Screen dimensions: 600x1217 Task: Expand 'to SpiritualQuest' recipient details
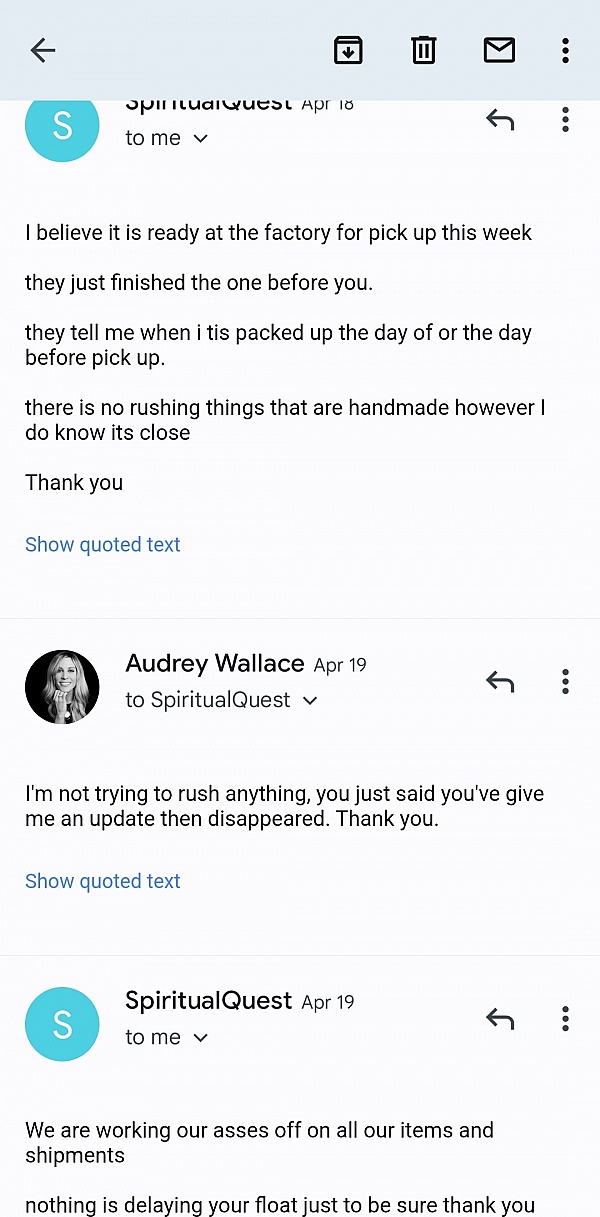point(310,701)
